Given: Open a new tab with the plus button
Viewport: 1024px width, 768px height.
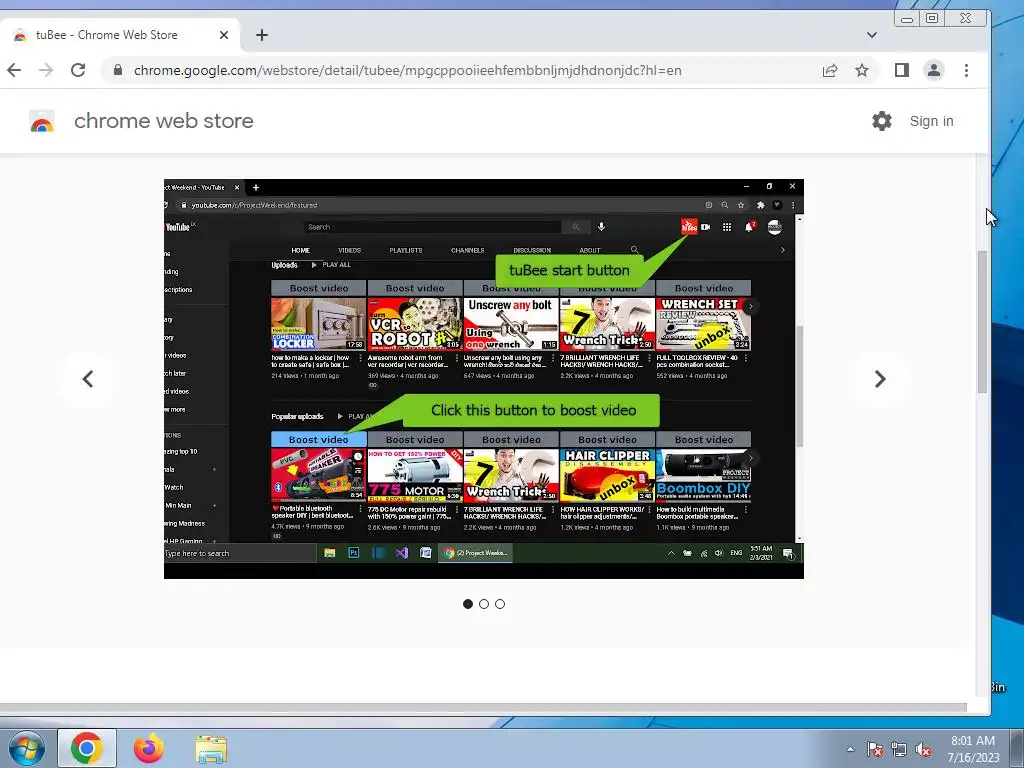Looking at the screenshot, I should 262,35.
